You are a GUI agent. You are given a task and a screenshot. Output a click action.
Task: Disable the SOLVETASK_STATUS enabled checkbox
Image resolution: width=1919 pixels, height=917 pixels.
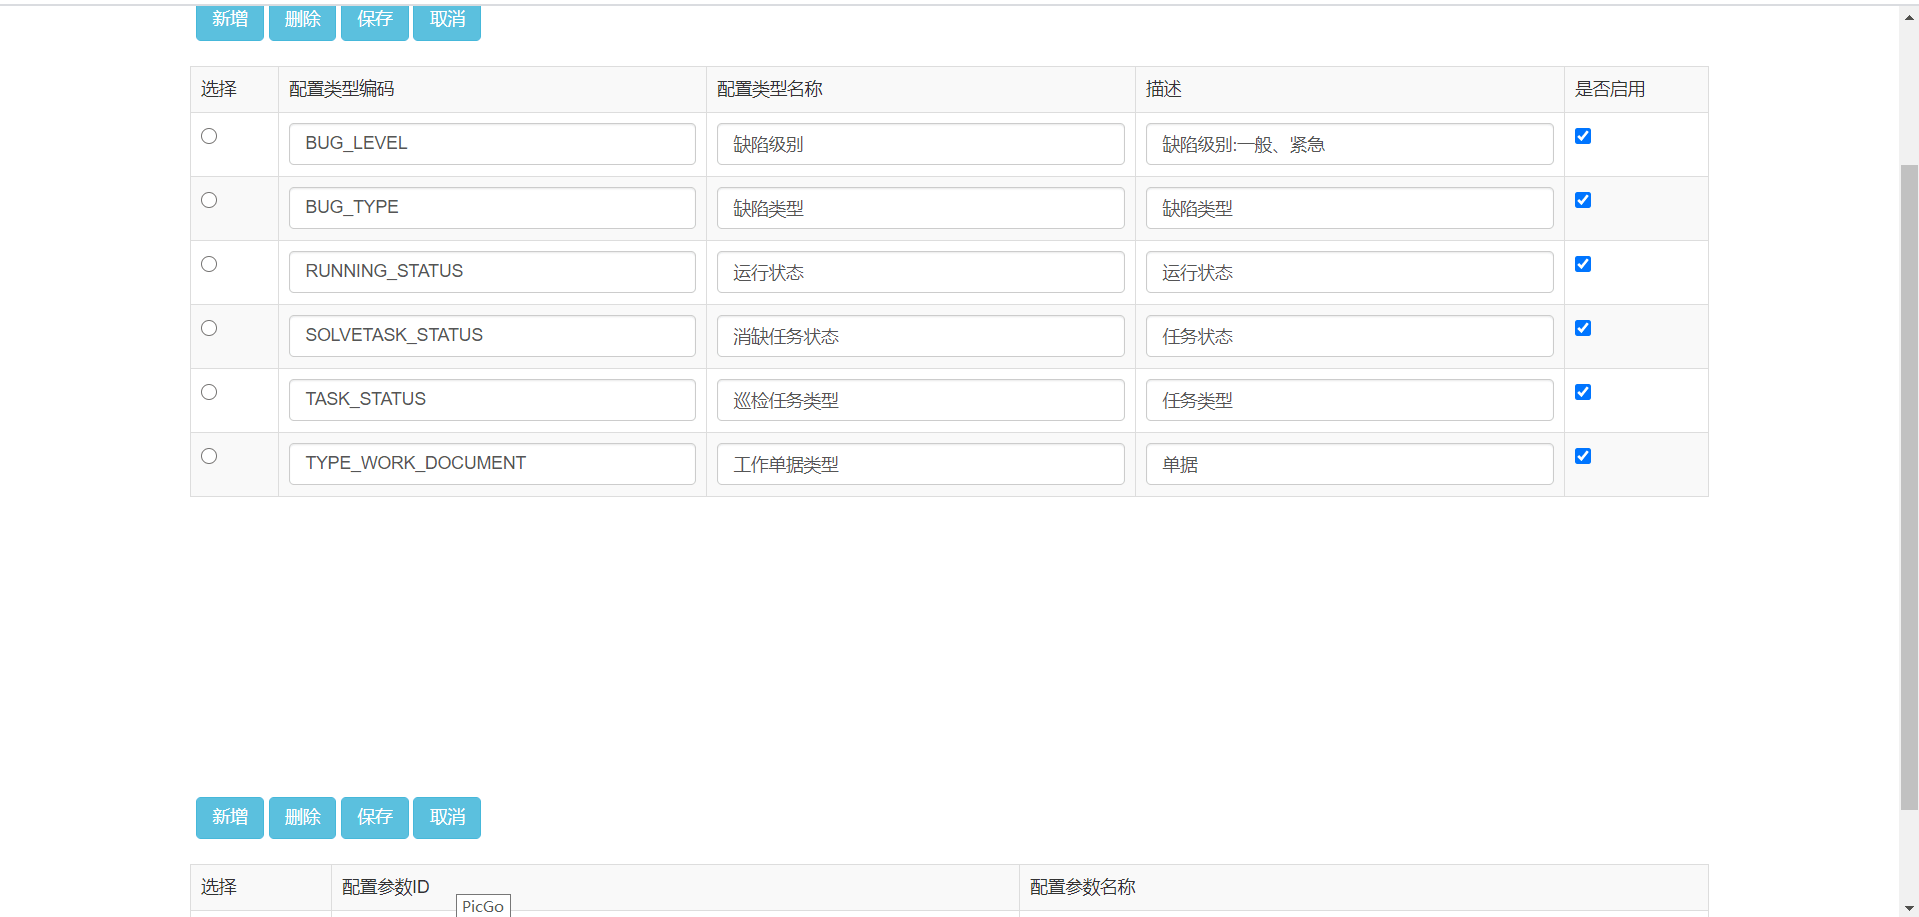click(x=1583, y=328)
